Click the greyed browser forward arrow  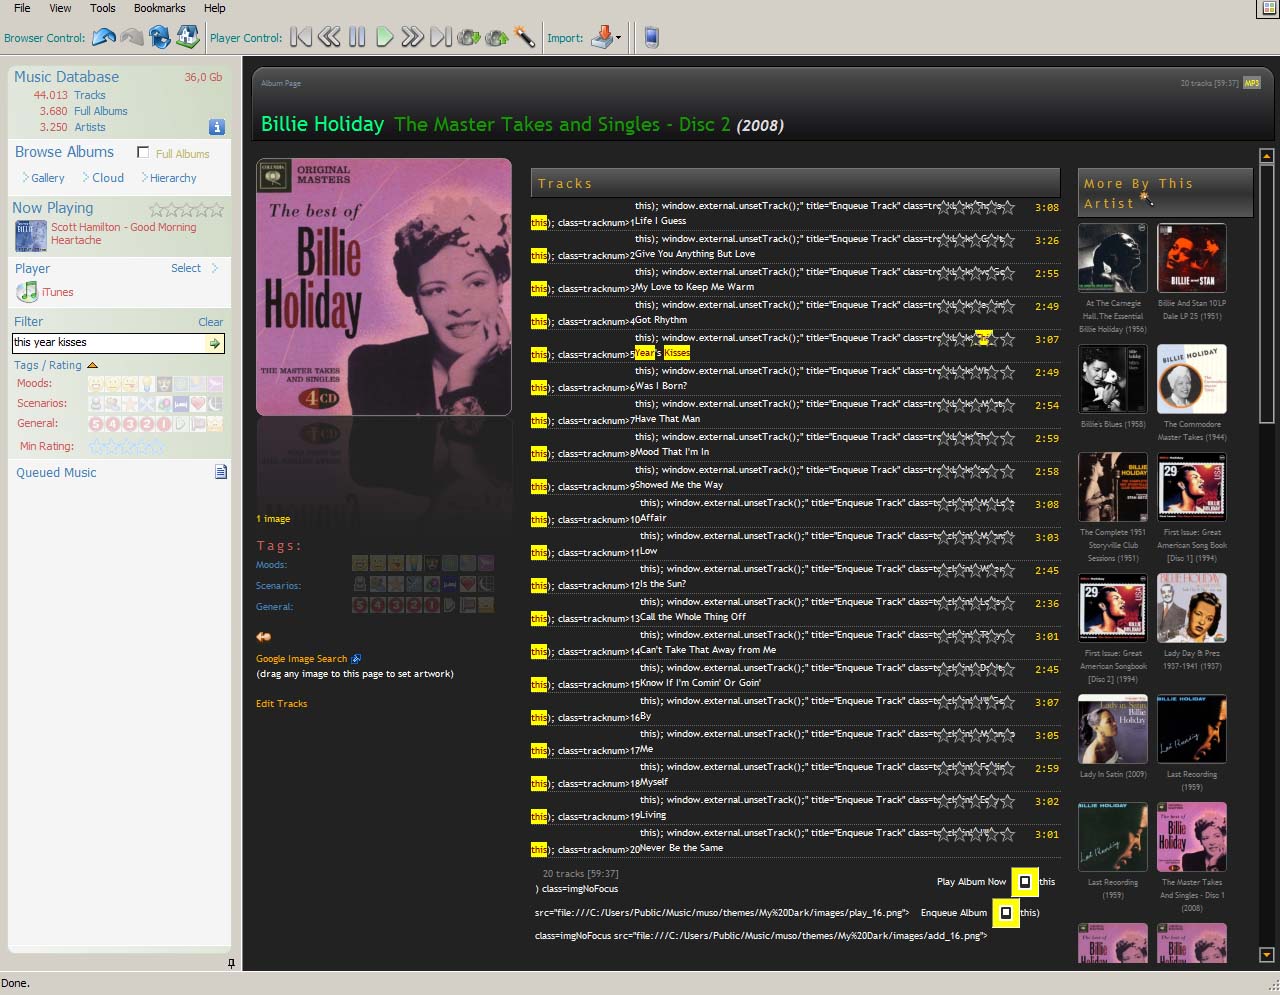tap(132, 37)
